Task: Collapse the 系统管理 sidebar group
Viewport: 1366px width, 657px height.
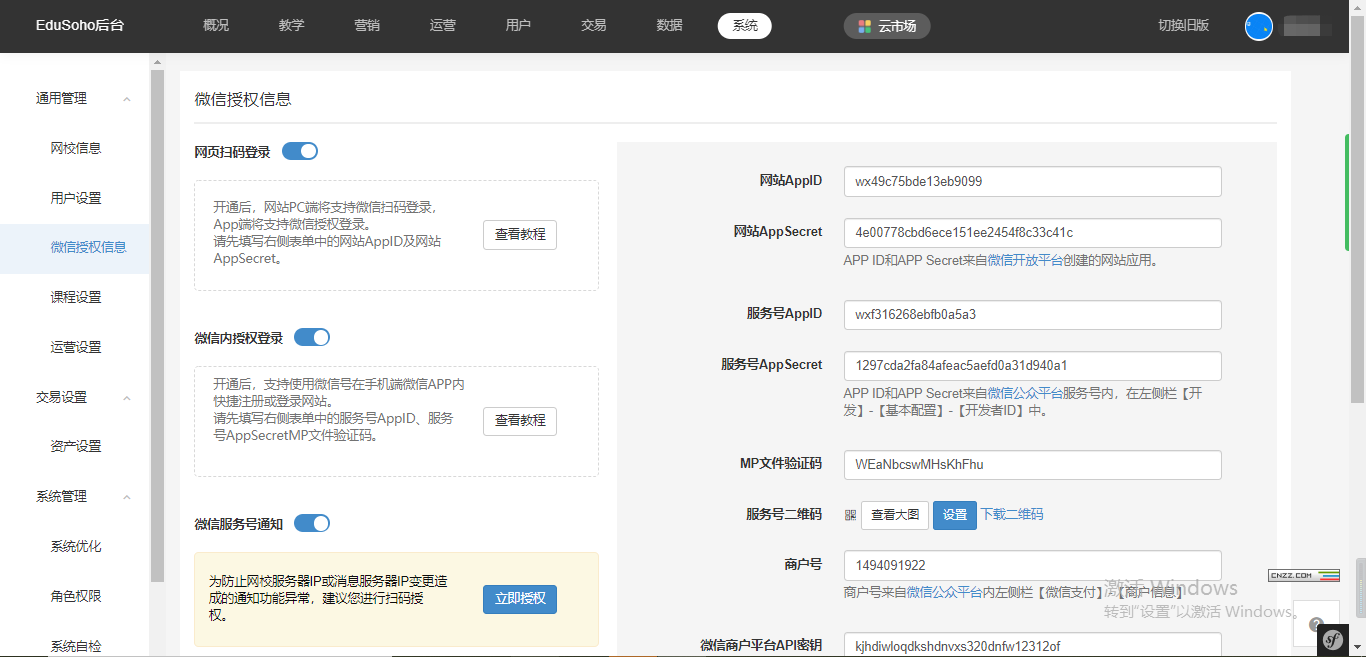Action: 127,497
